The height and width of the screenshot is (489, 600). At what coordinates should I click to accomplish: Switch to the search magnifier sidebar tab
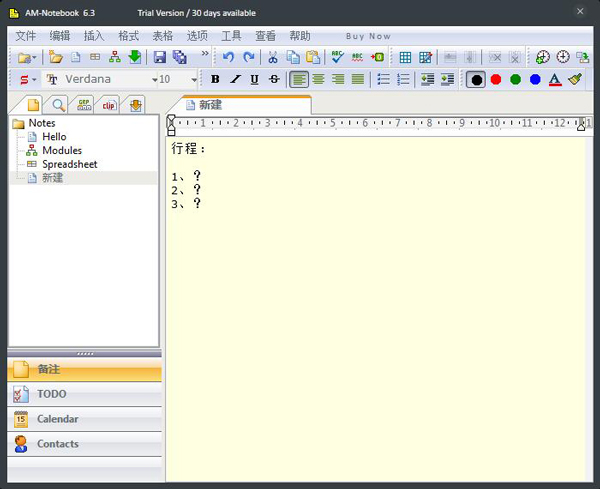point(58,104)
